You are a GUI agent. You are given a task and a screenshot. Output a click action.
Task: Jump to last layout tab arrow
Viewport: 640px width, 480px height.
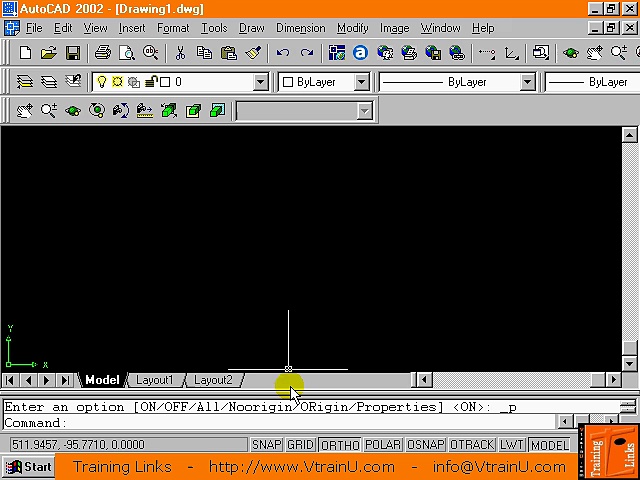pos(65,380)
